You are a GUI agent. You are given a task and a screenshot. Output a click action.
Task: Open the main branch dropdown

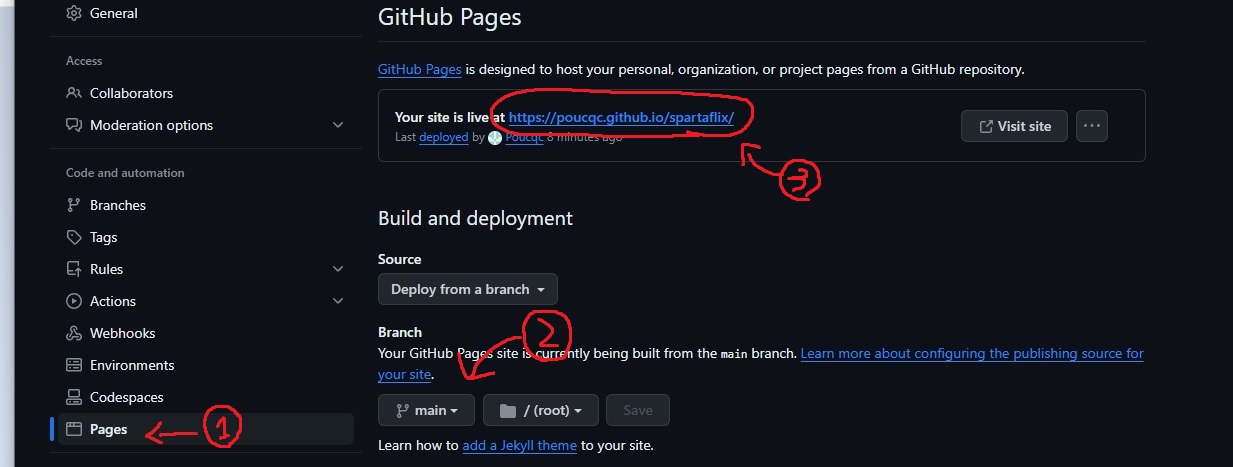coord(426,410)
